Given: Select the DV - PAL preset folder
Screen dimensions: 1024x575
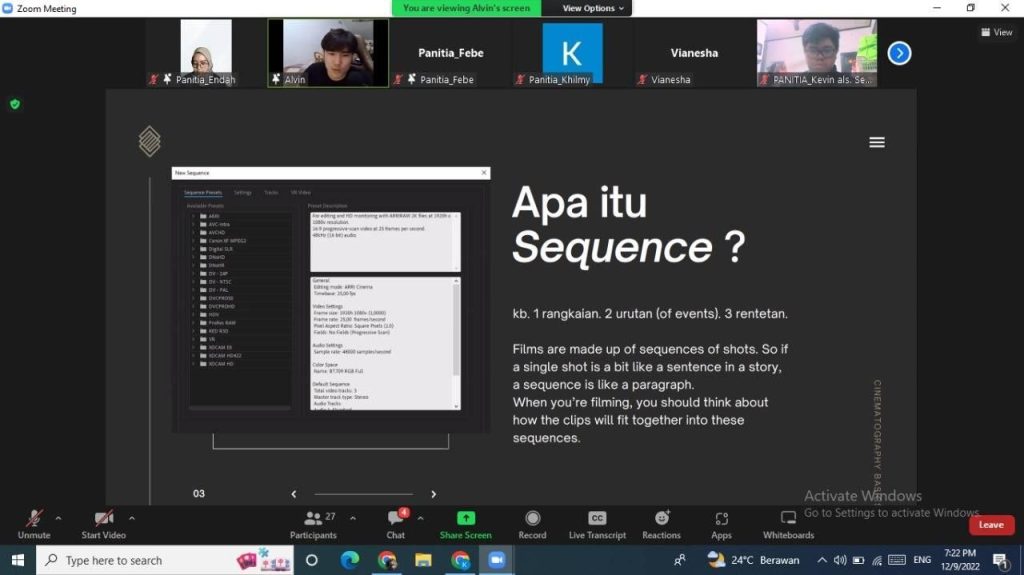Looking at the screenshot, I should point(218,290).
